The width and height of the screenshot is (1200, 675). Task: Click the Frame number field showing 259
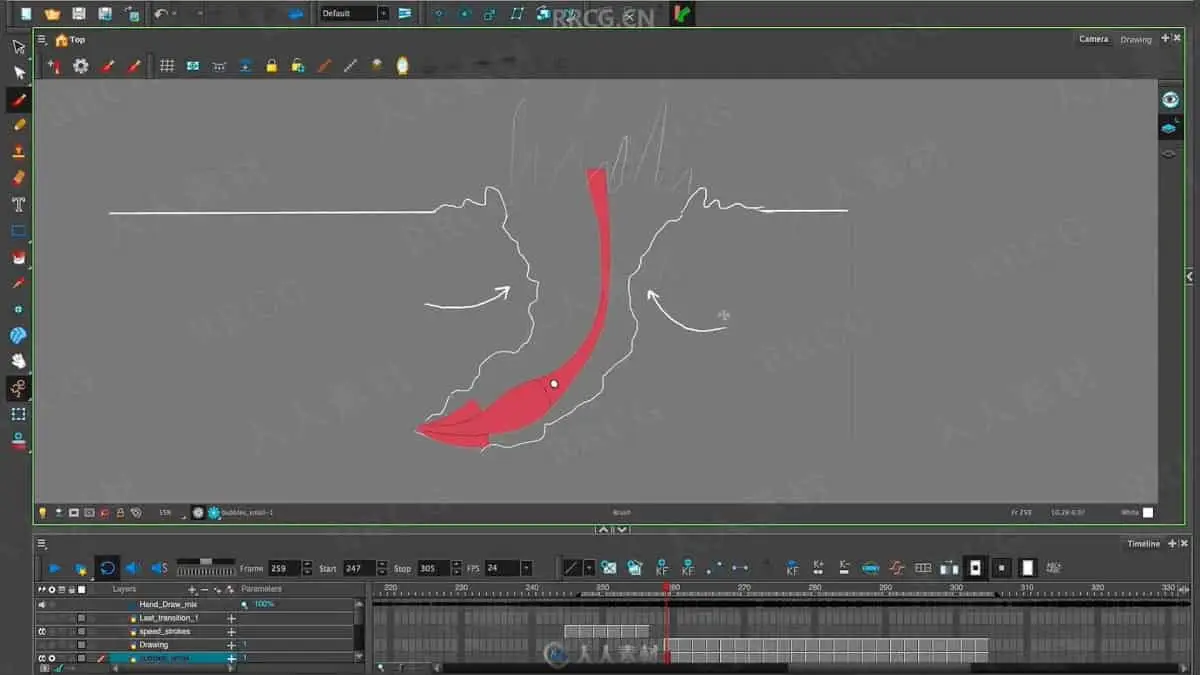tap(285, 568)
